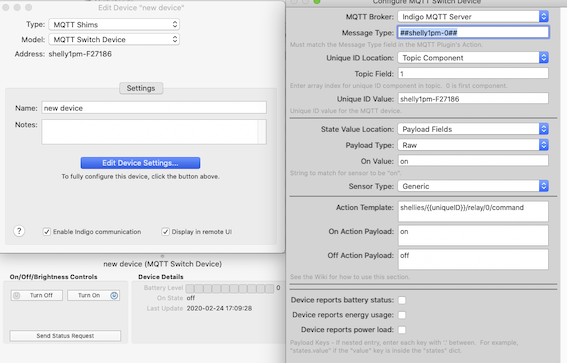Toggle Display in remote UI checkbox
This screenshot has height=363, width=567.
165,232
